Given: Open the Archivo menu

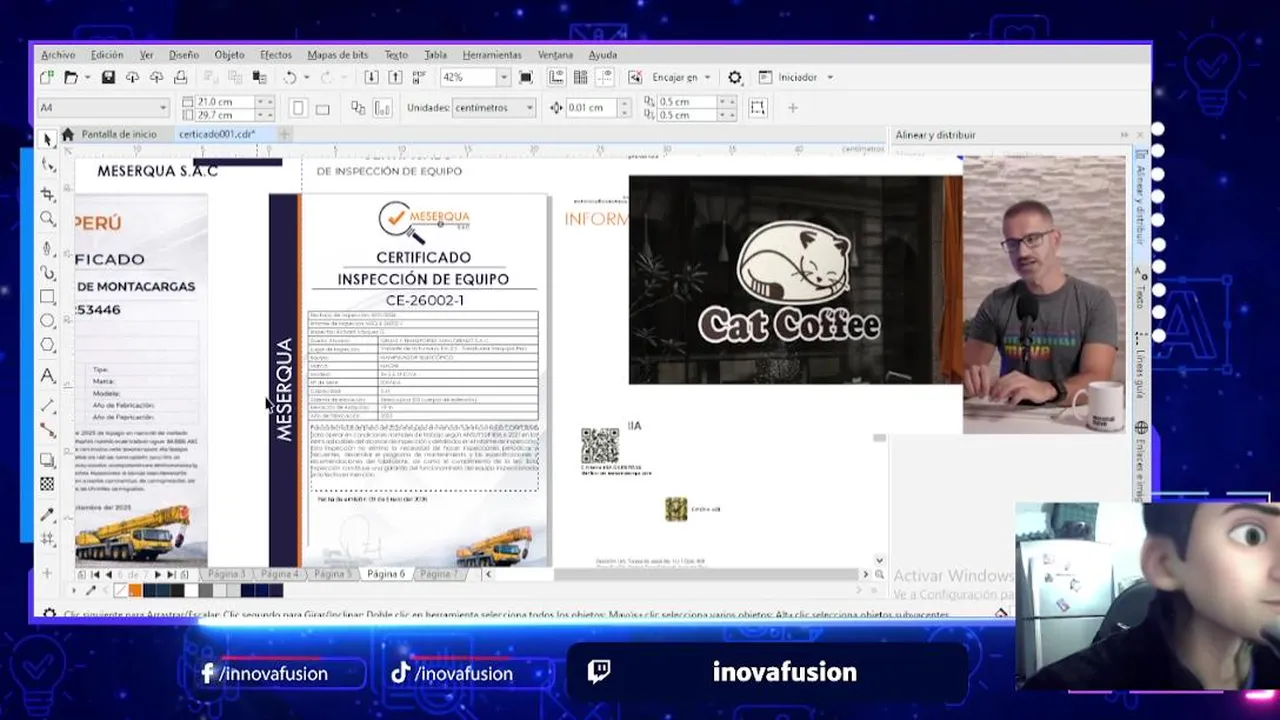Looking at the screenshot, I should click(x=58, y=55).
